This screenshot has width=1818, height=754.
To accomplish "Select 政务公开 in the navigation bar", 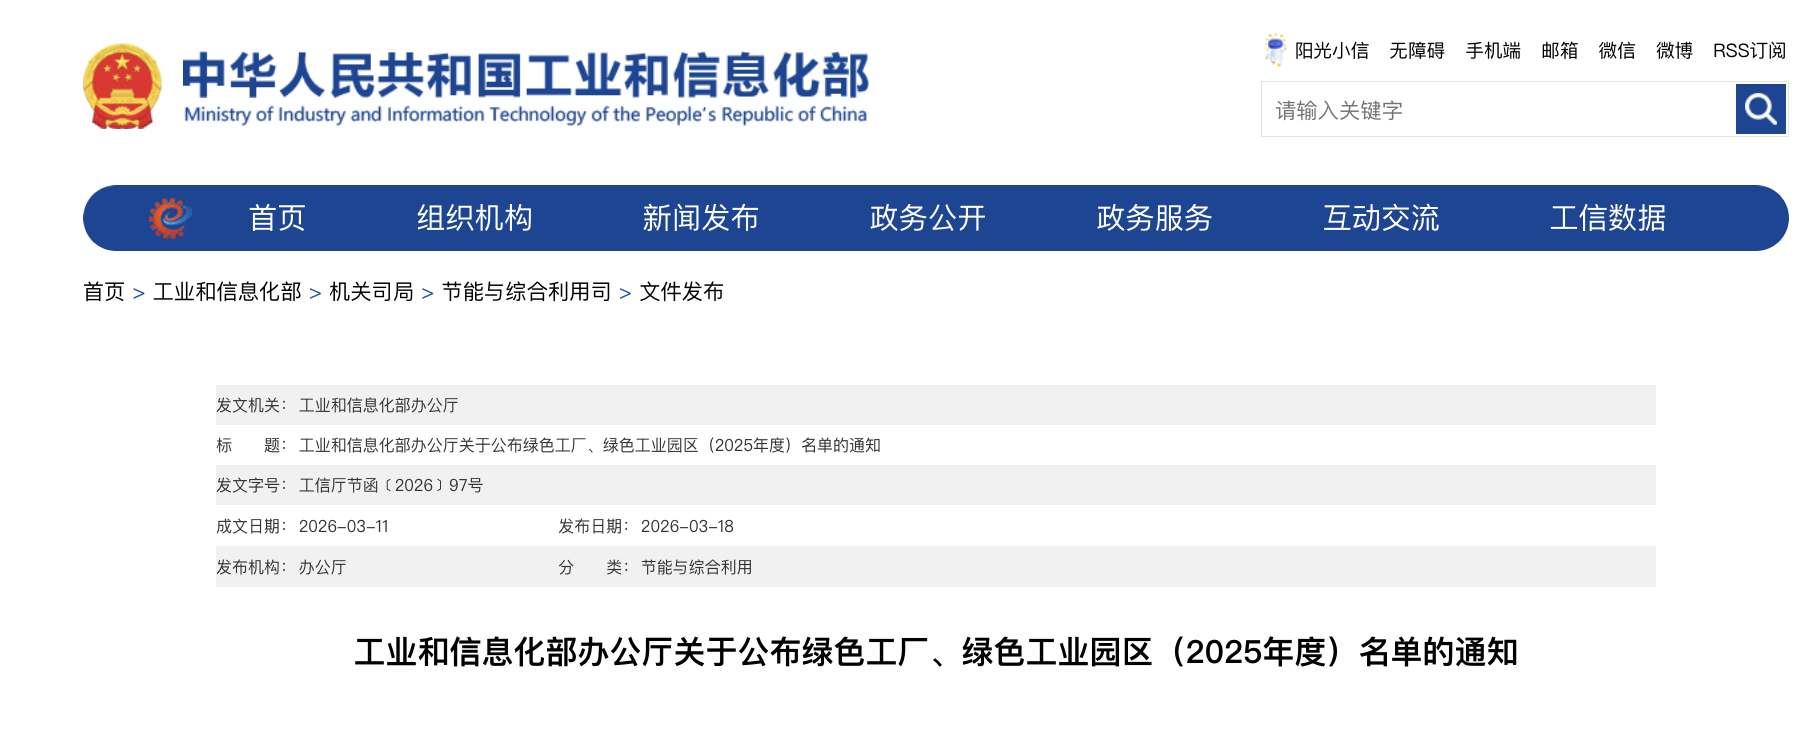I will click(x=927, y=218).
